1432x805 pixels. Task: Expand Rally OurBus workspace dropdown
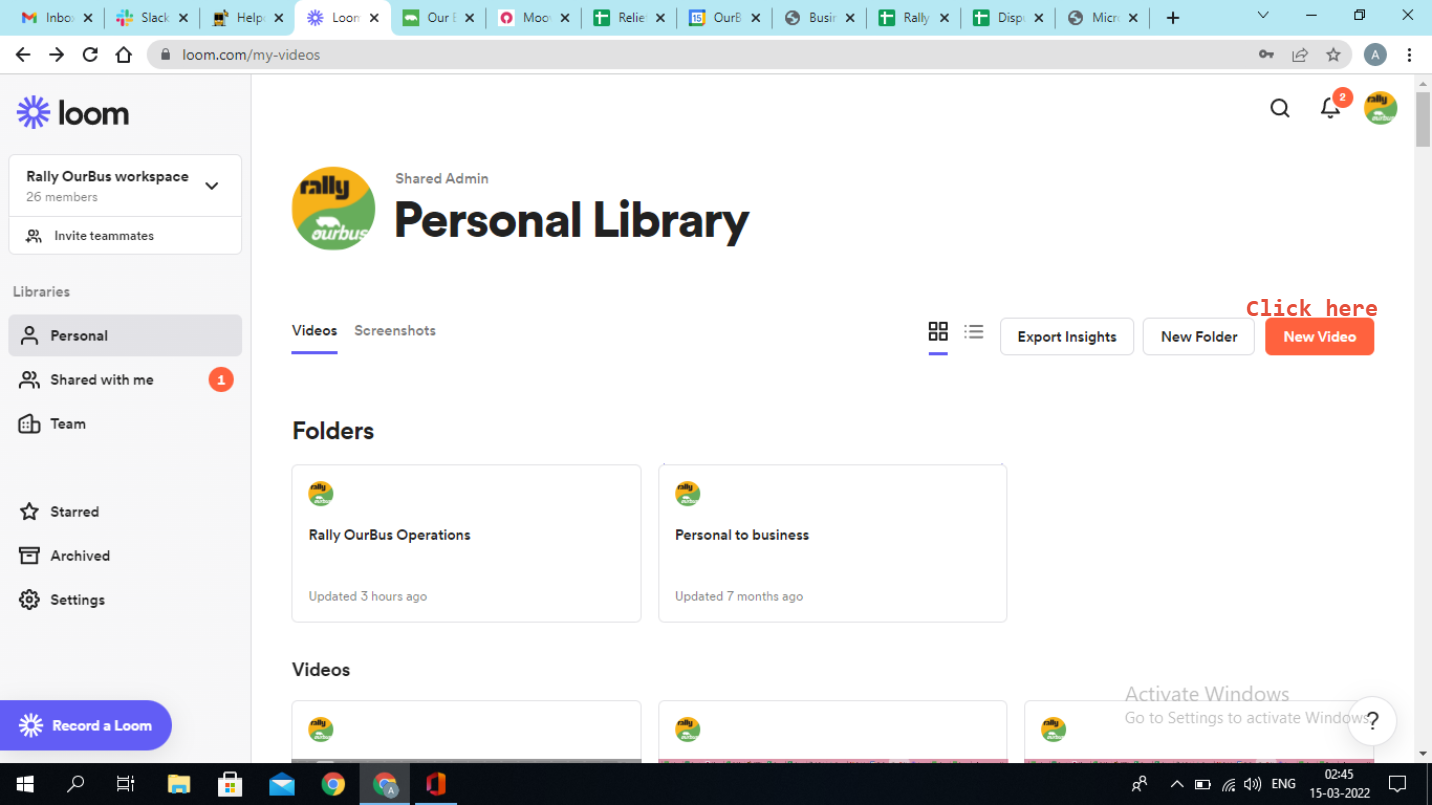(211, 186)
